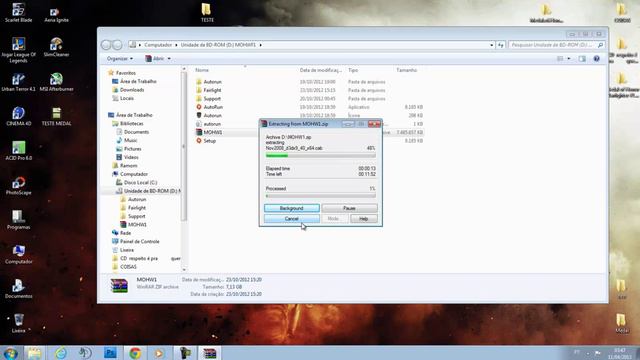Sort by the Tamanho column header
Viewport: 640px width, 360px height.
coord(407,70)
